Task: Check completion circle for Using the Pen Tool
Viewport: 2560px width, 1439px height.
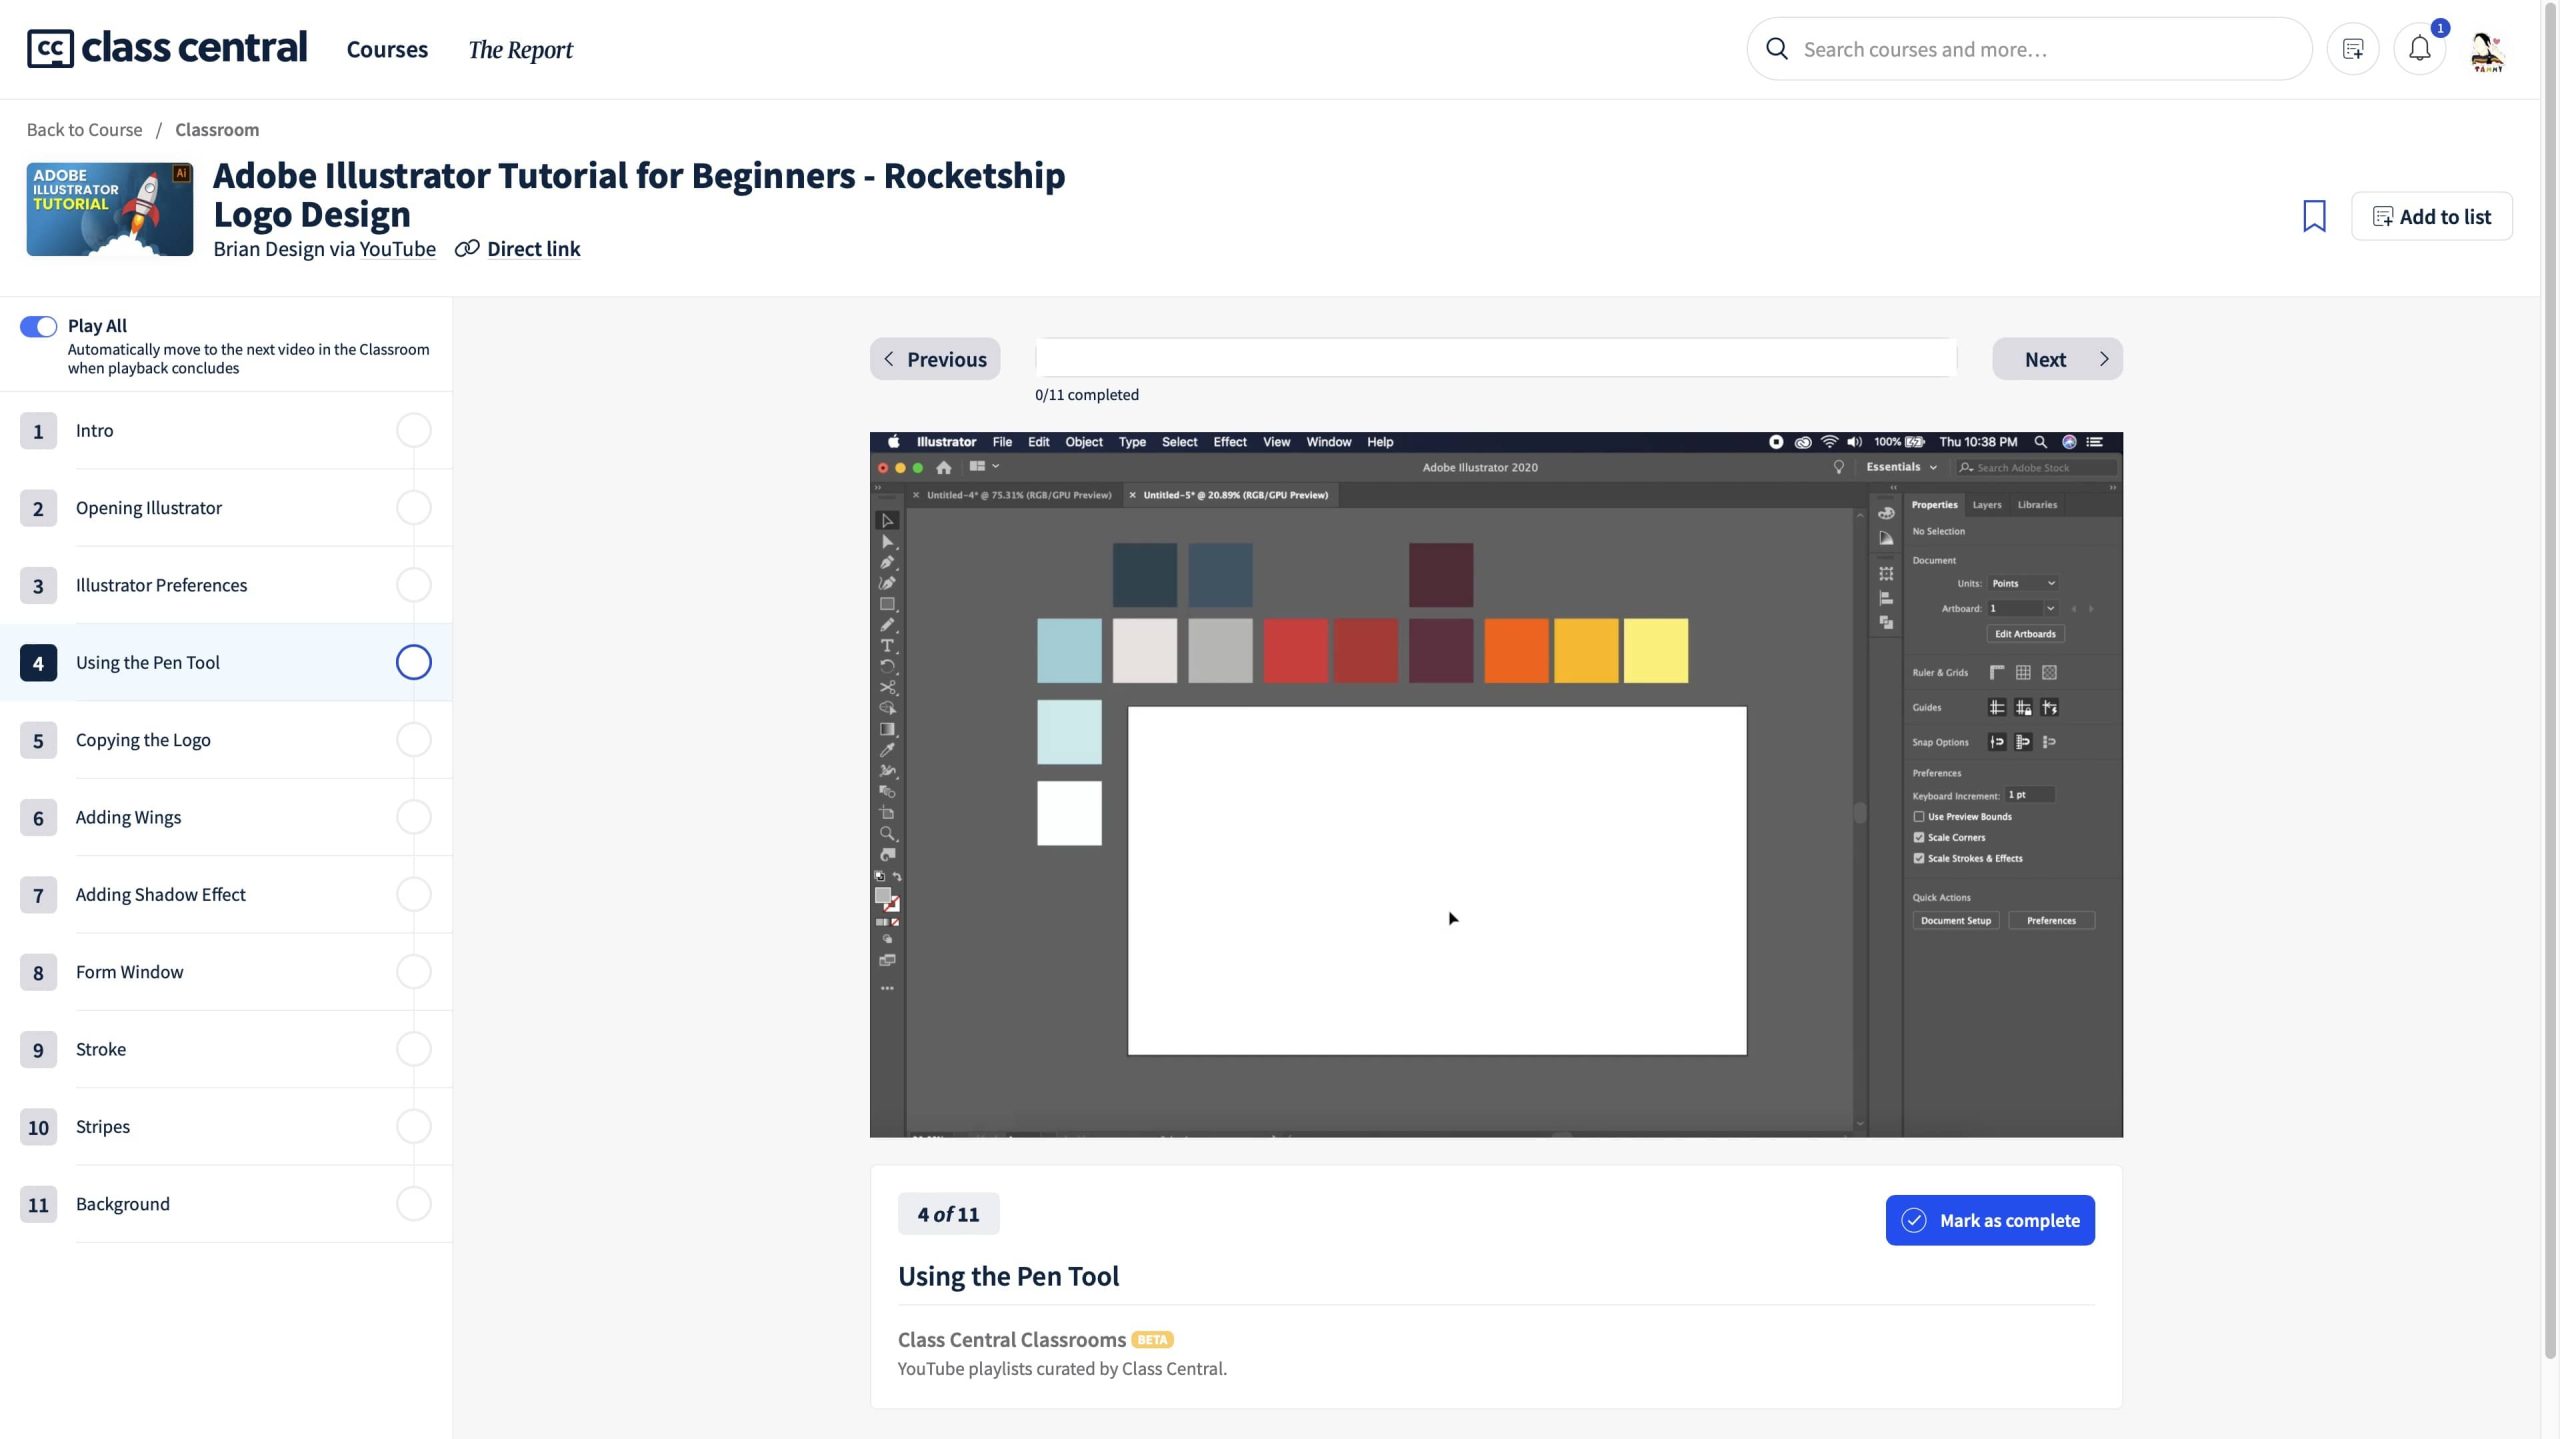Action: (x=414, y=662)
